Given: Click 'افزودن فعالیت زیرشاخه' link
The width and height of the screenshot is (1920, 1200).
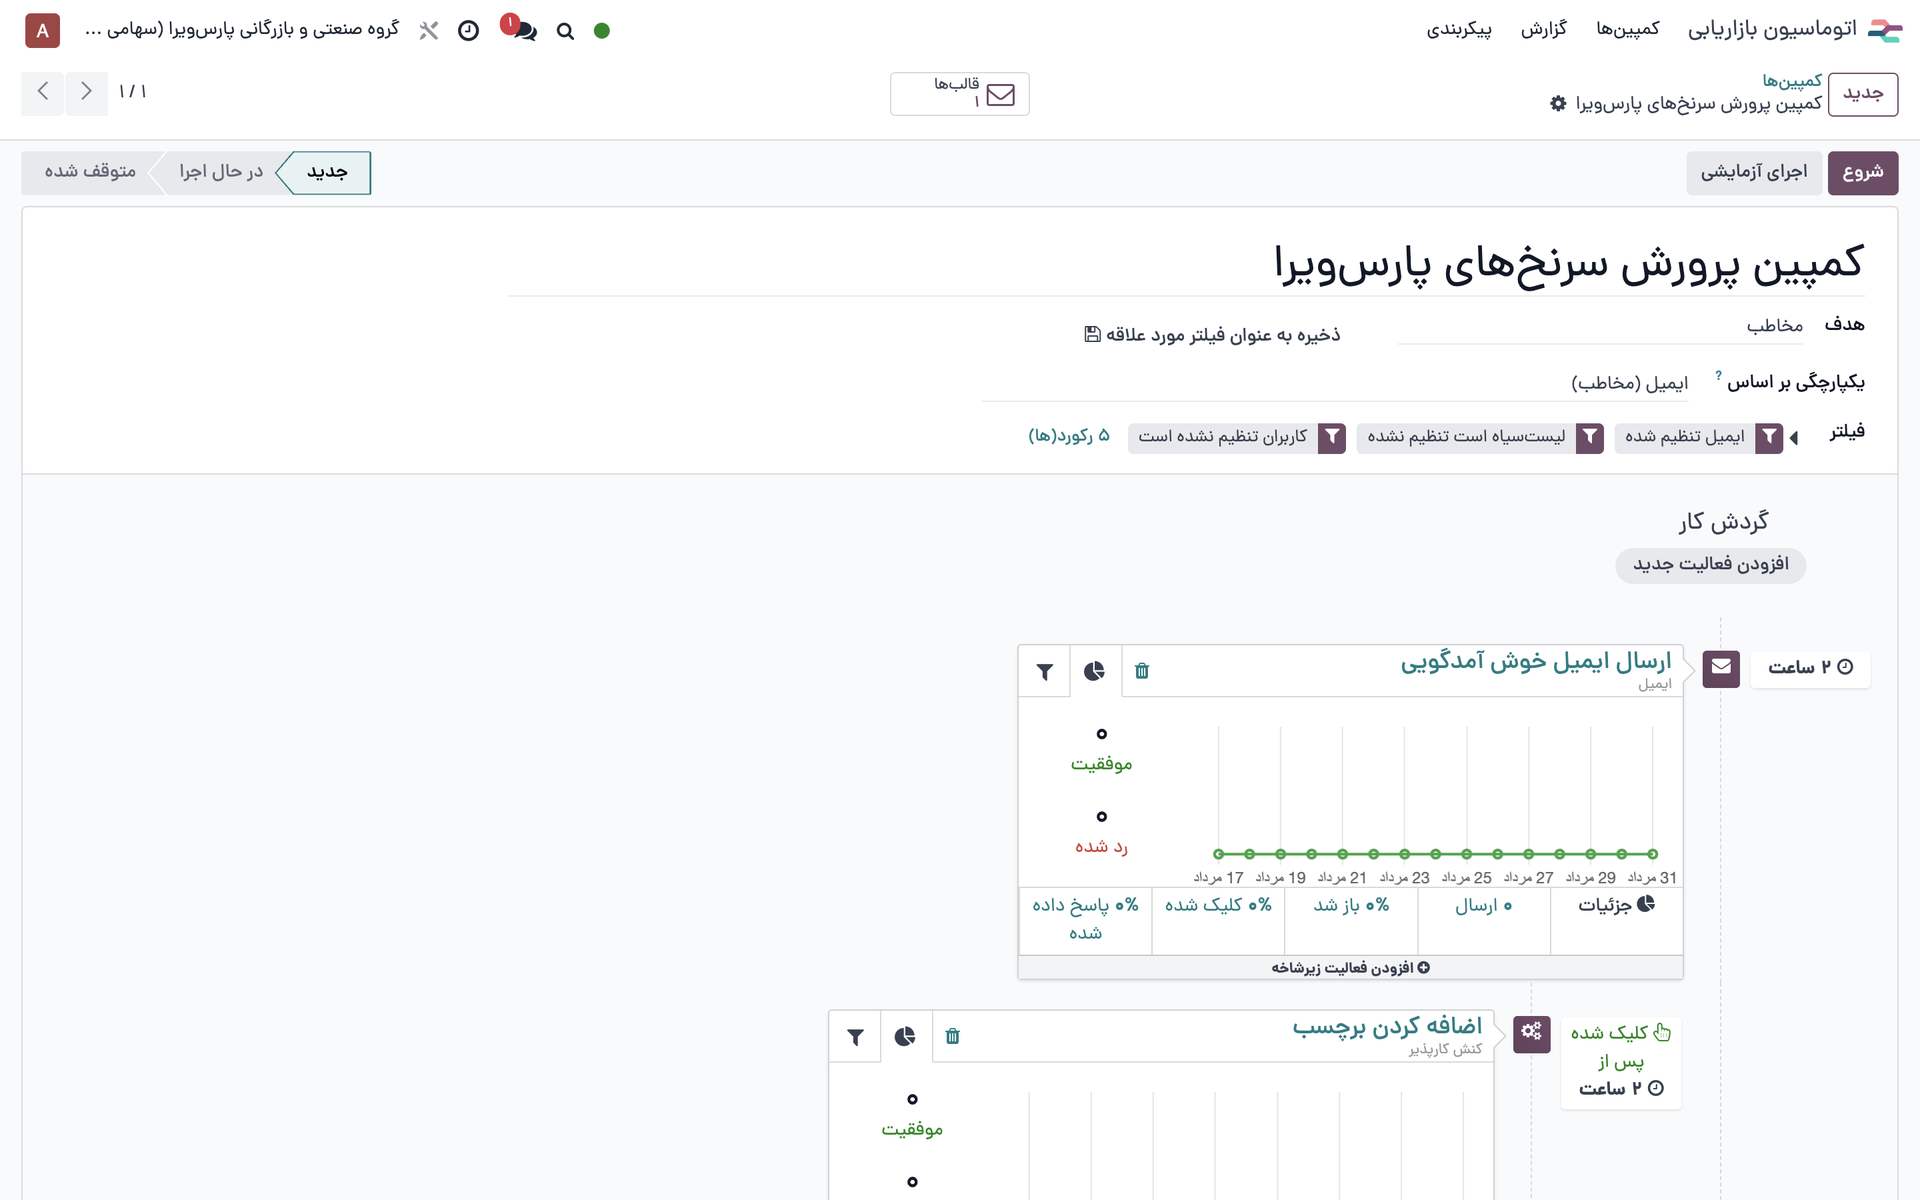Looking at the screenshot, I should pos(1350,967).
